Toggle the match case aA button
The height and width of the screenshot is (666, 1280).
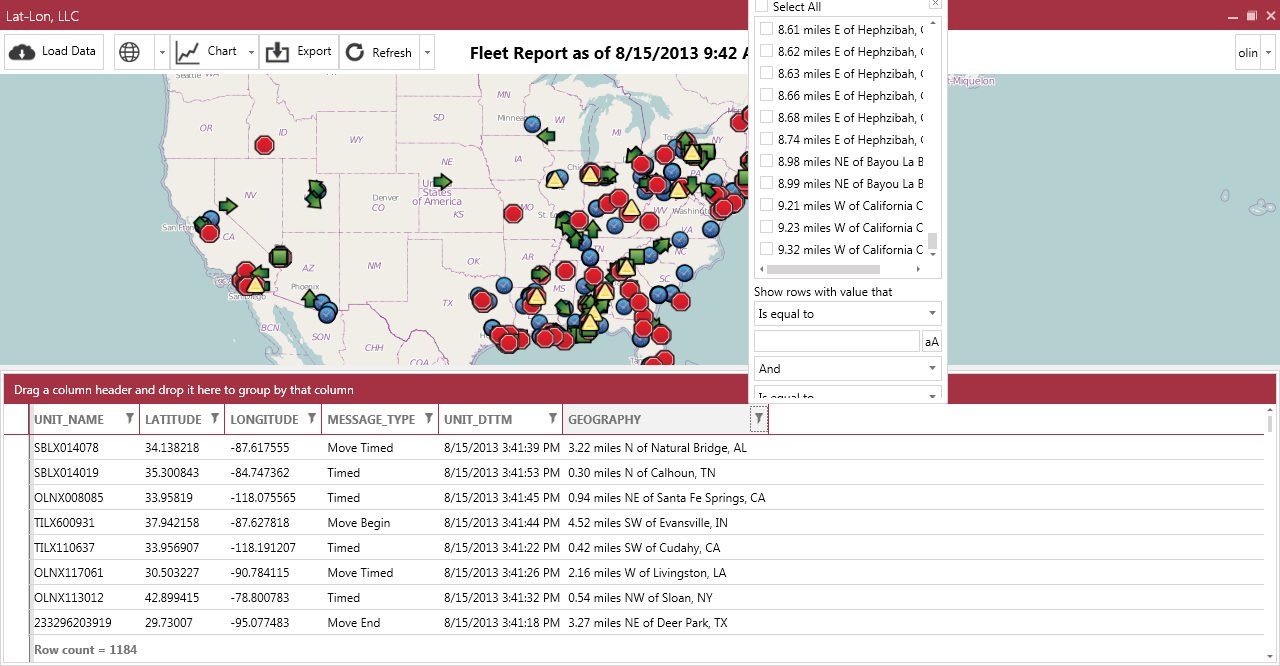(x=932, y=342)
